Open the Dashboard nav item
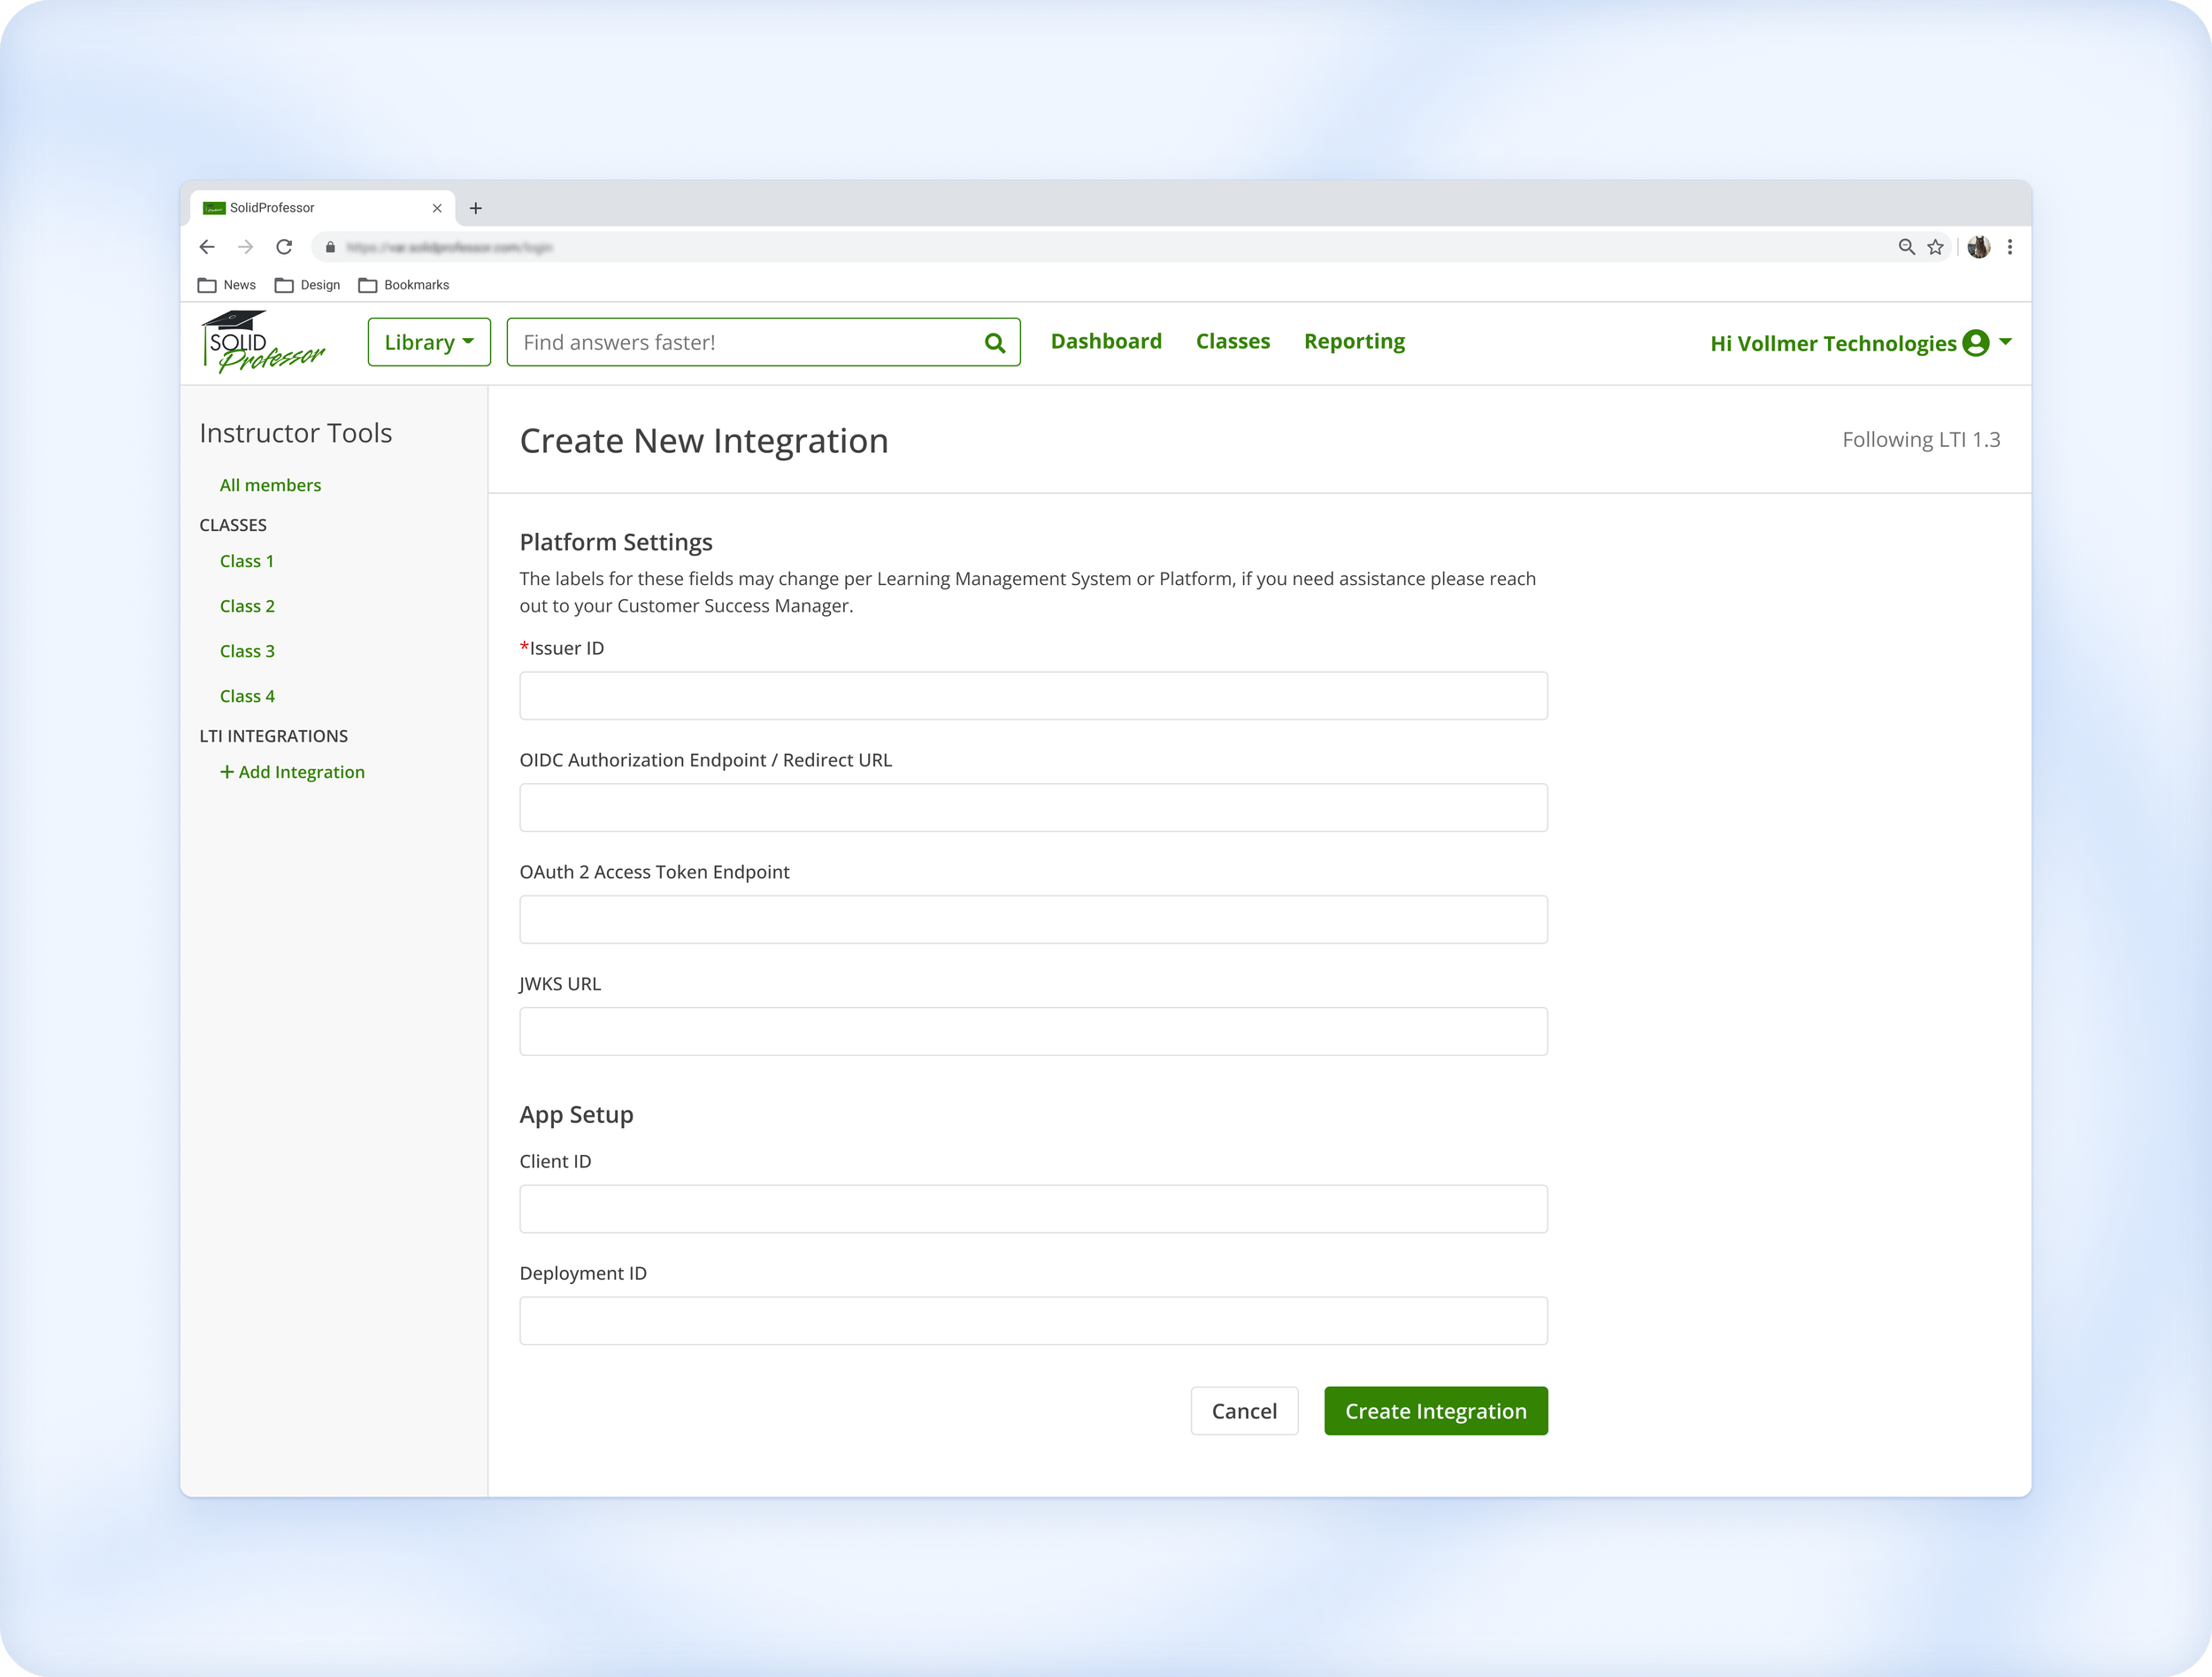Image resolution: width=2212 pixels, height=1677 pixels. tap(1106, 341)
